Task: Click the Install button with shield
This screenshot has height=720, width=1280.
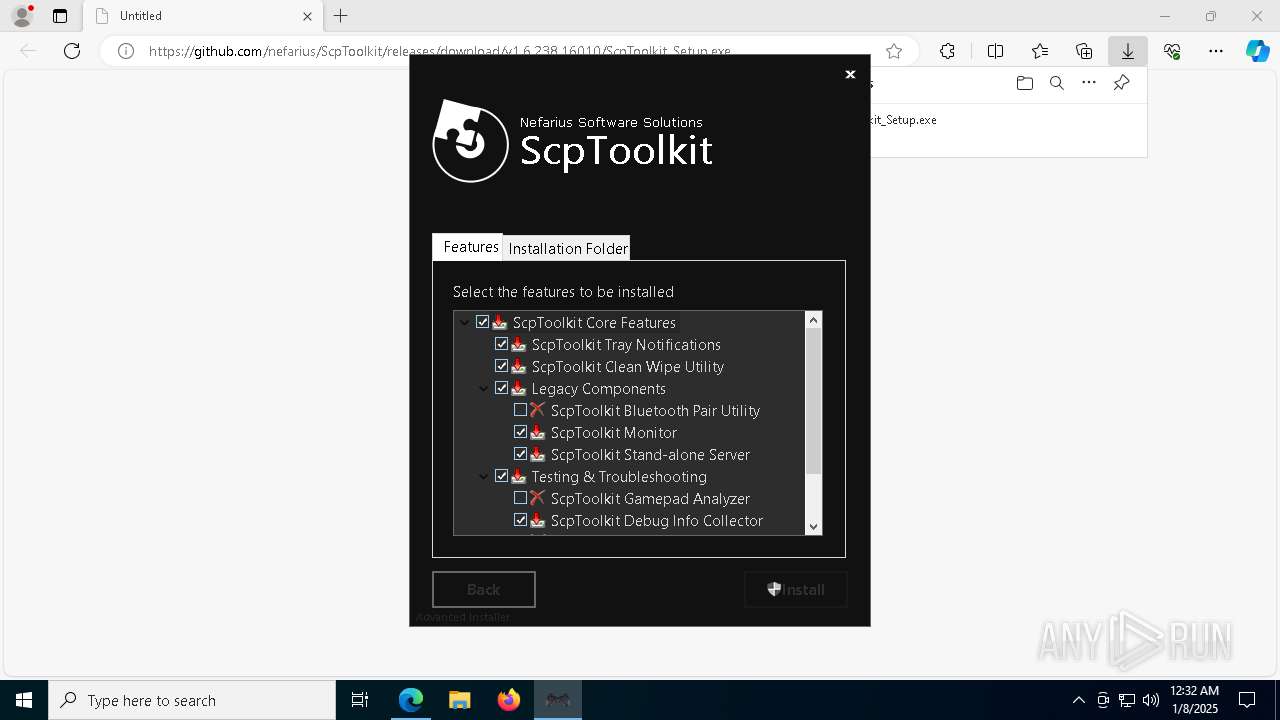Action: pyautogui.click(x=796, y=589)
